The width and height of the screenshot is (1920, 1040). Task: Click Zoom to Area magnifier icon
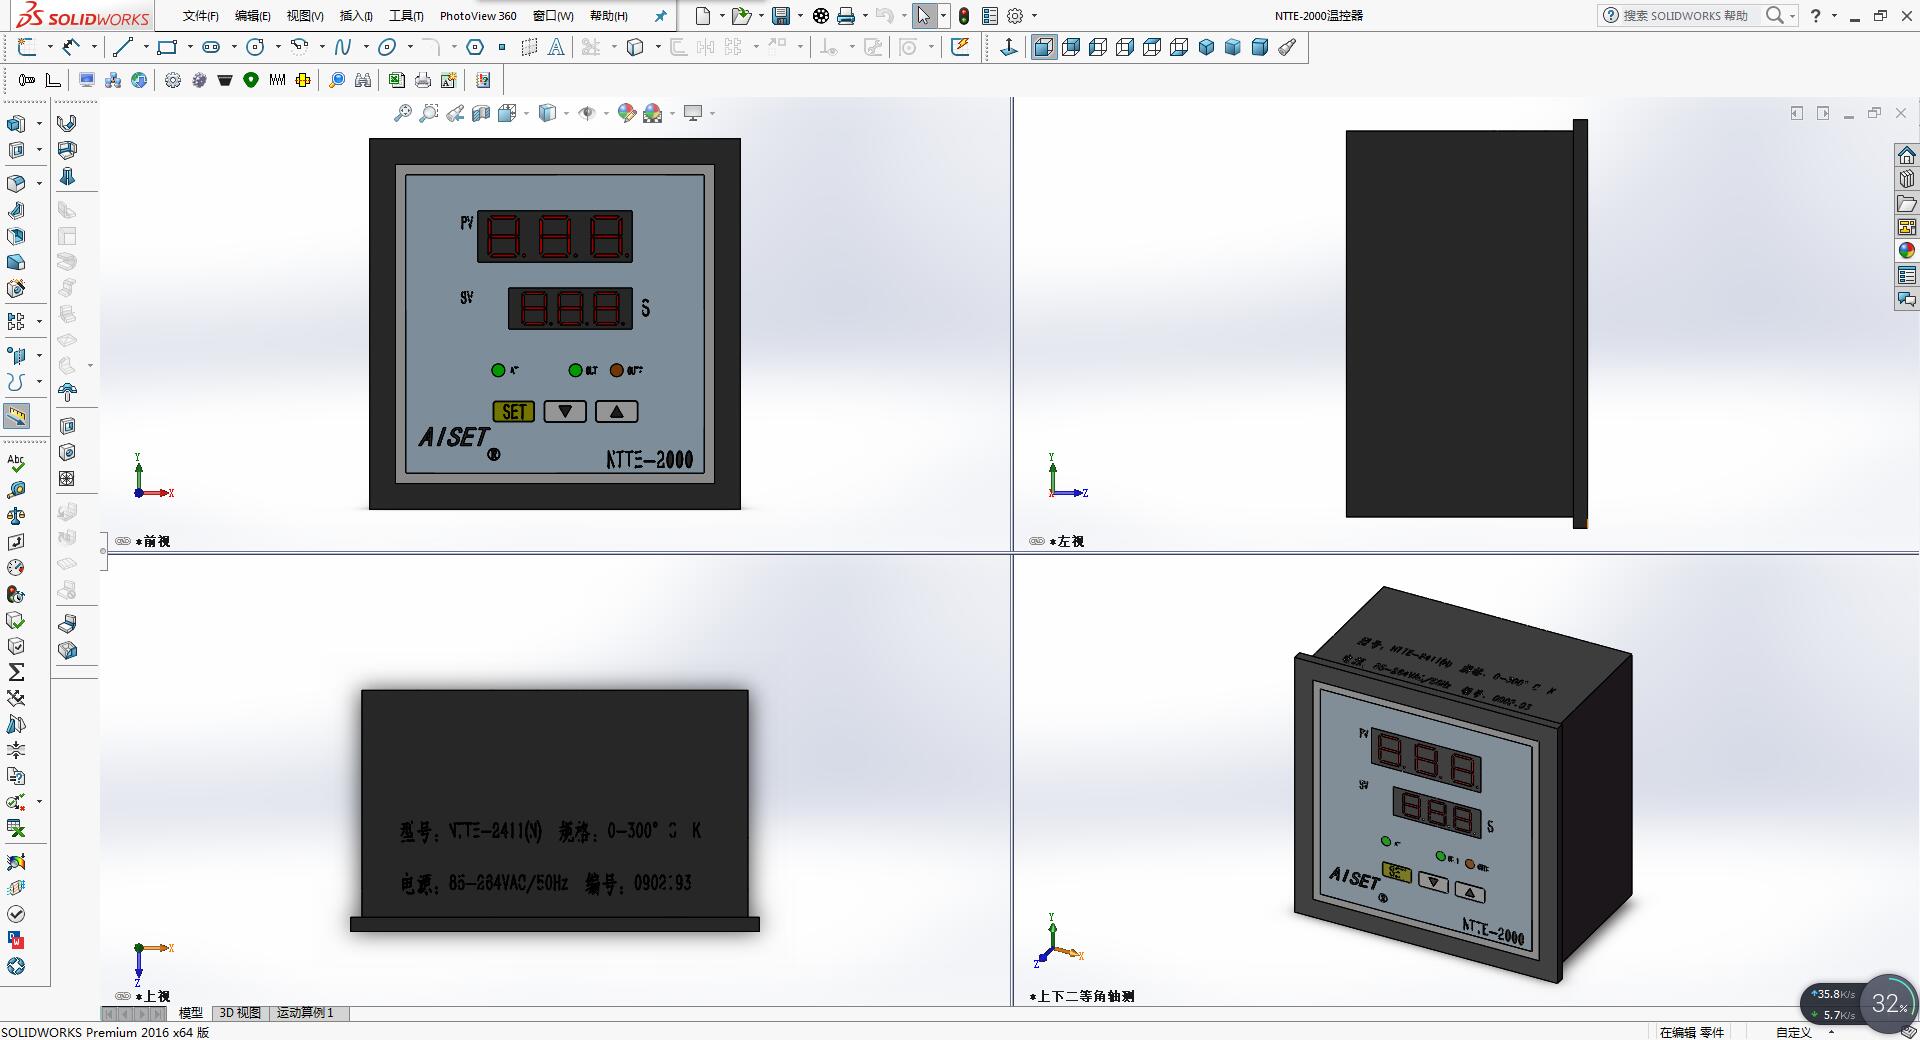tap(429, 113)
